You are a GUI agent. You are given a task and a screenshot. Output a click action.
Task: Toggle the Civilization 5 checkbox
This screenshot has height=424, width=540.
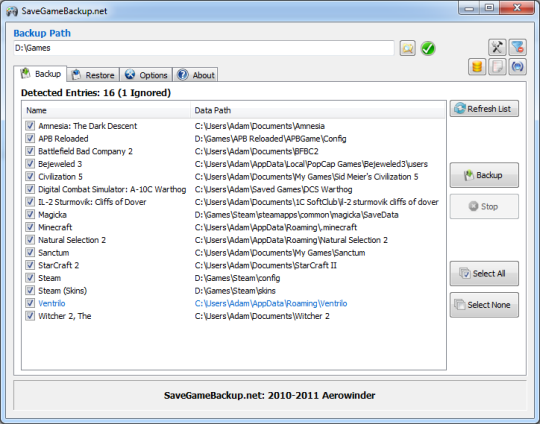point(30,176)
